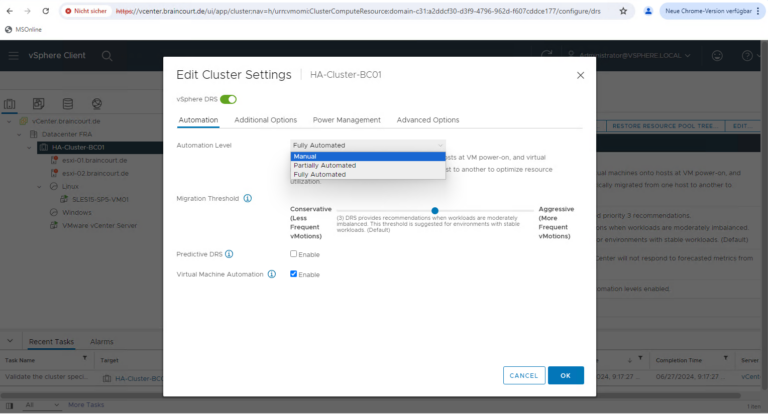Image resolution: width=768 pixels, height=414 pixels.
Task: Switch to Recent Tasks tab
Action: pyautogui.click(x=51, y=341)
